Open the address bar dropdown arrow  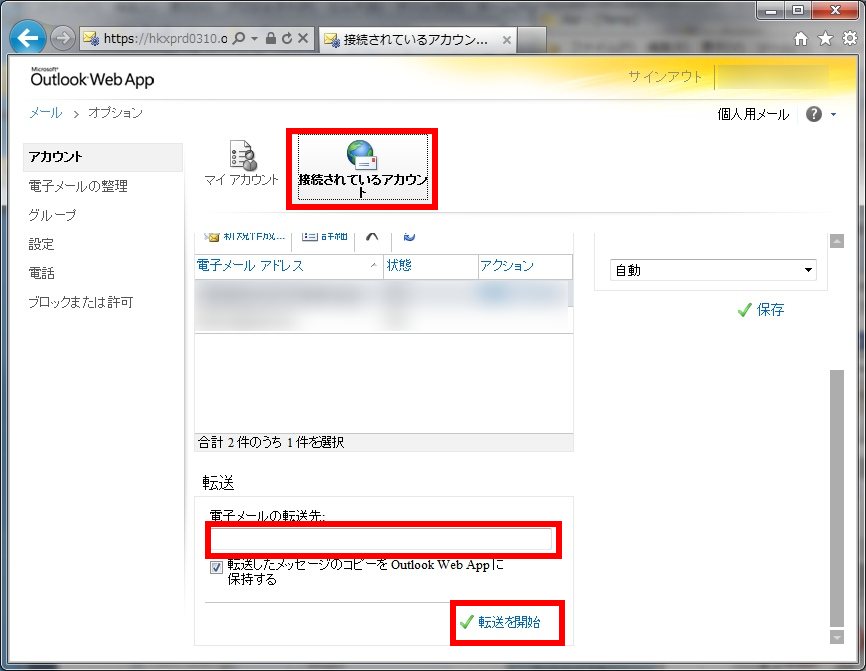[255, 39]
